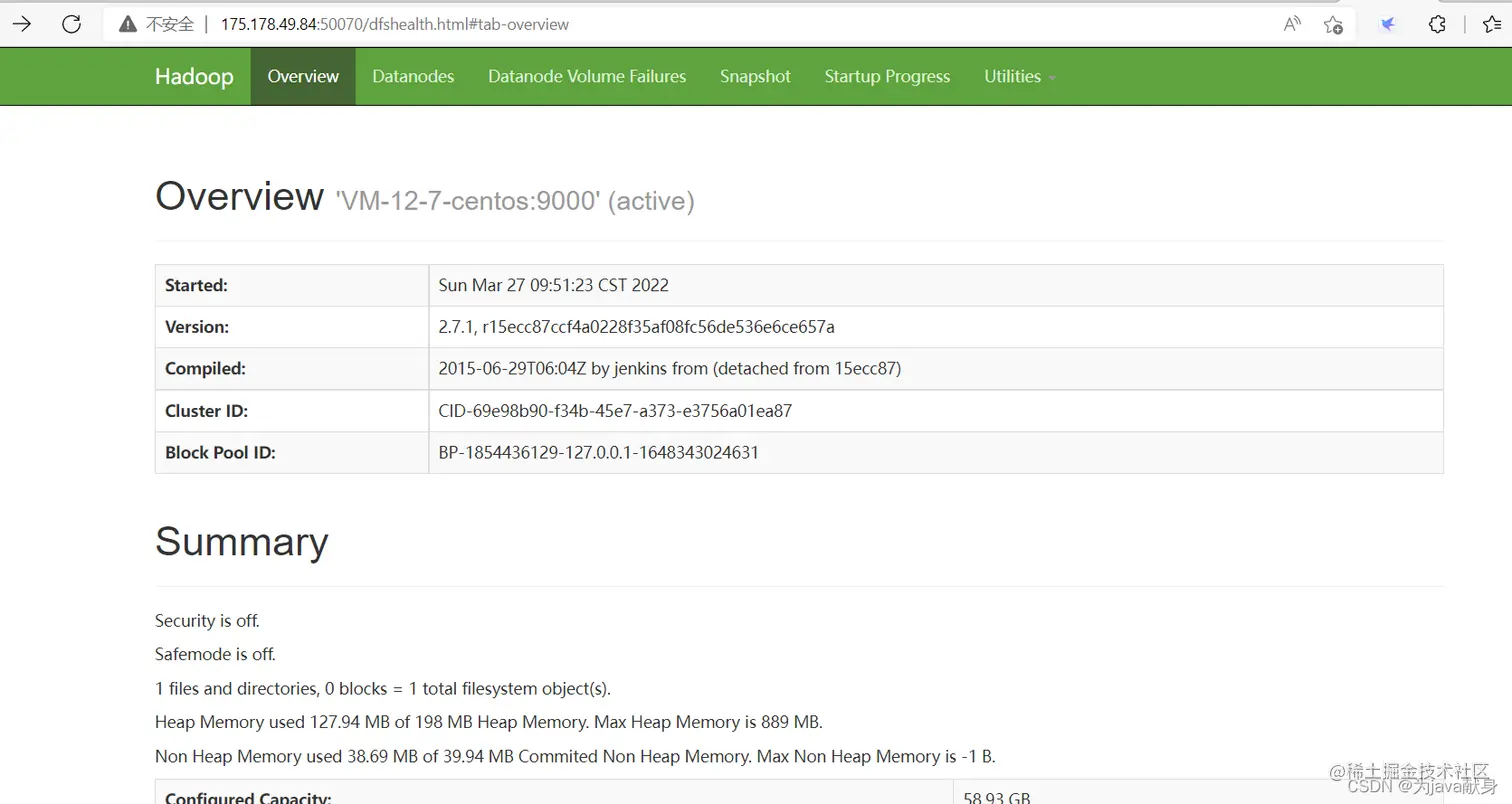
Task: Click the Overview page heading
Action: point(239,196)
